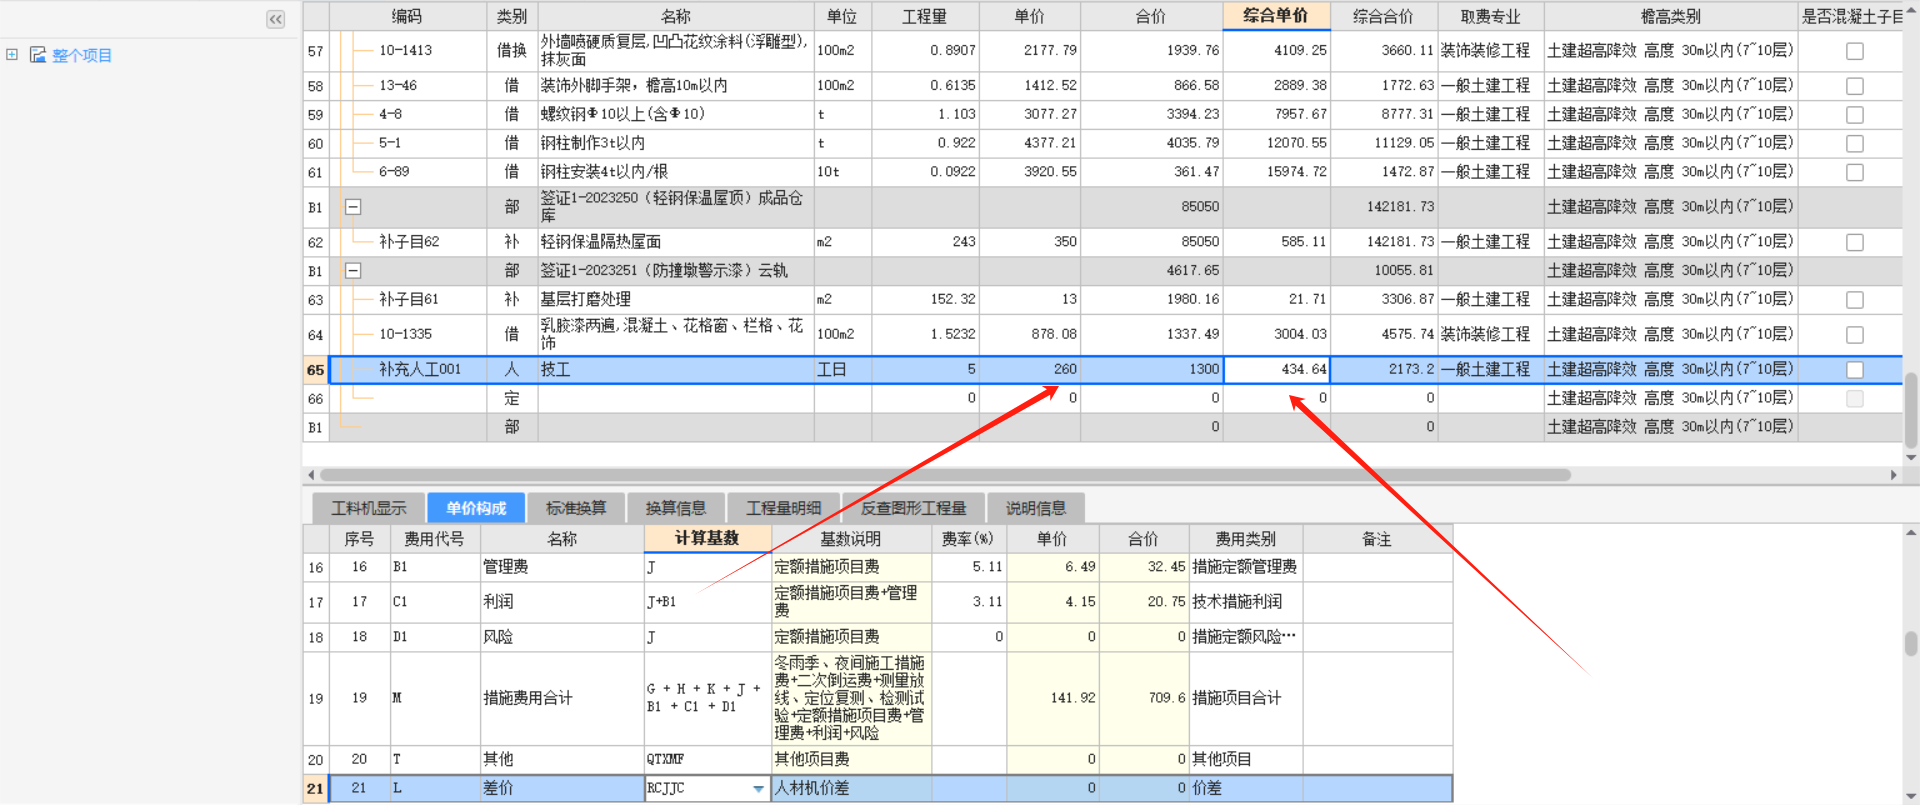Open the 标准换算 tab
This screenshot has height=805, width=1920.
(576, 508)
